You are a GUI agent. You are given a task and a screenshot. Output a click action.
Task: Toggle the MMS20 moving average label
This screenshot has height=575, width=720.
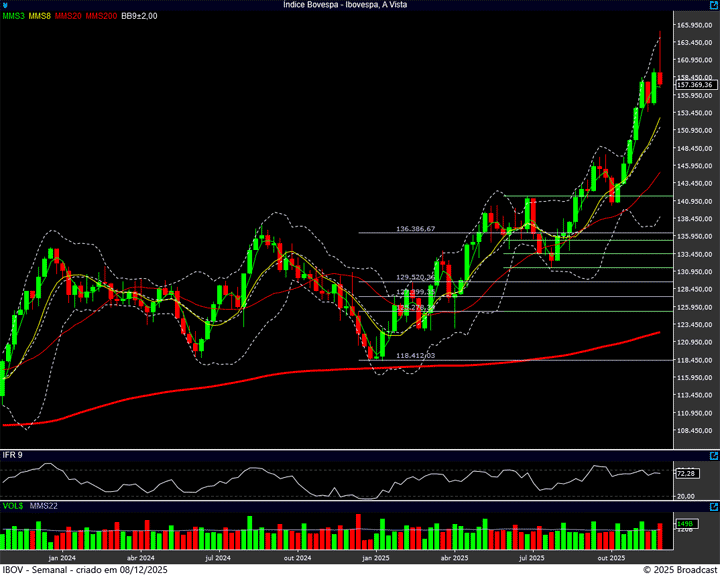click(69, 16)
